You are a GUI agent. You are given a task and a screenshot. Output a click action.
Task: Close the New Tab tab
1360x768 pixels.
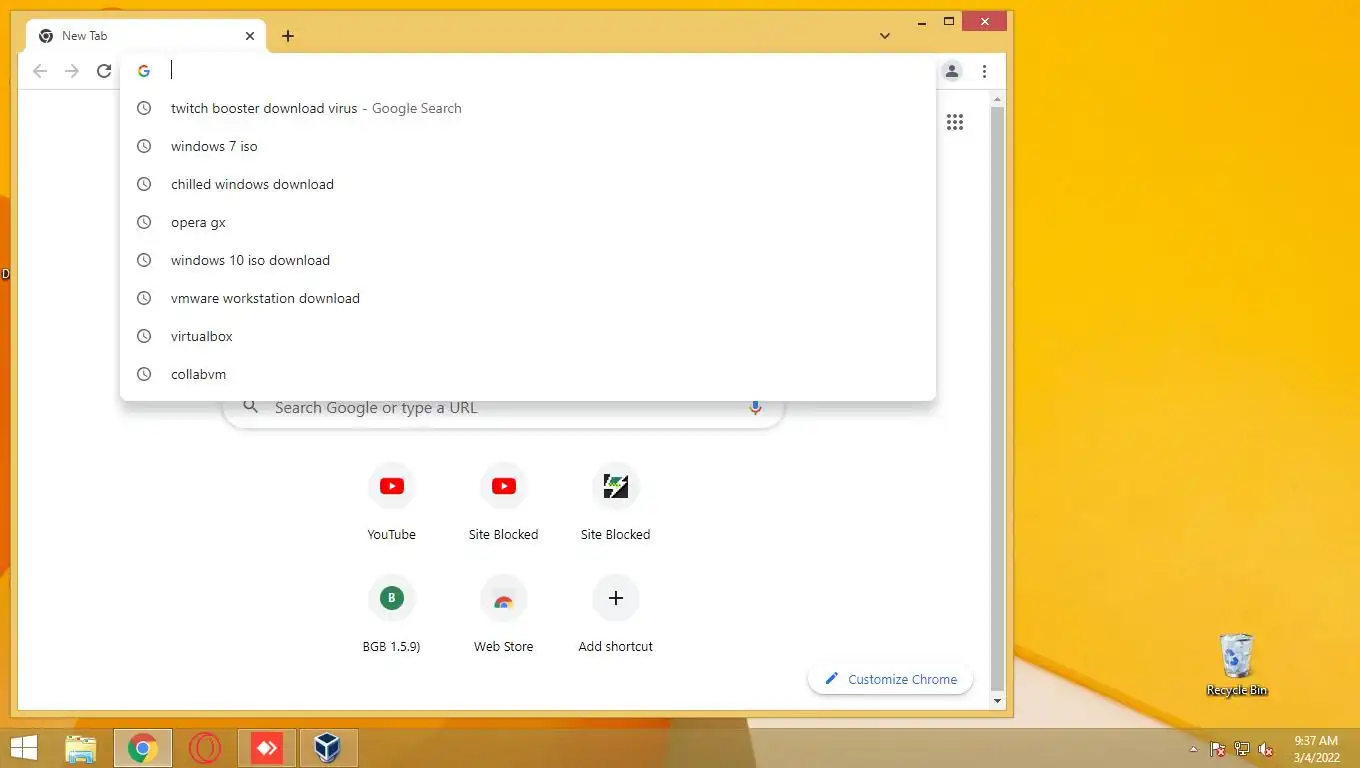coord(250,36)
